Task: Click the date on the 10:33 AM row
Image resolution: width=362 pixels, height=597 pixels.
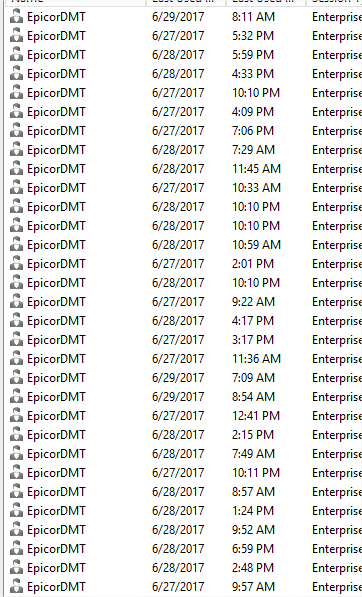Action: point(178,188)
